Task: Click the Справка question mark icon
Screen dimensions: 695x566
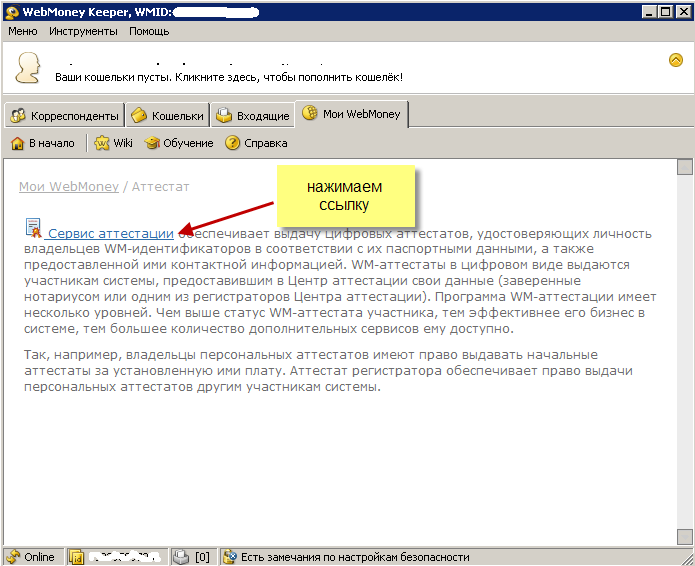Action: click(232, 143)
